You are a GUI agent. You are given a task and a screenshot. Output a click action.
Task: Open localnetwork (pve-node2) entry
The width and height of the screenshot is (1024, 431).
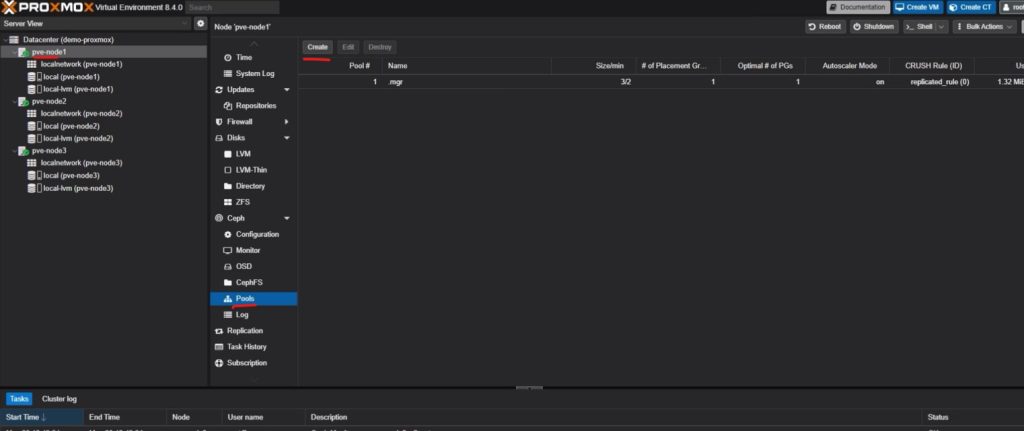click(x=82, y=114)
